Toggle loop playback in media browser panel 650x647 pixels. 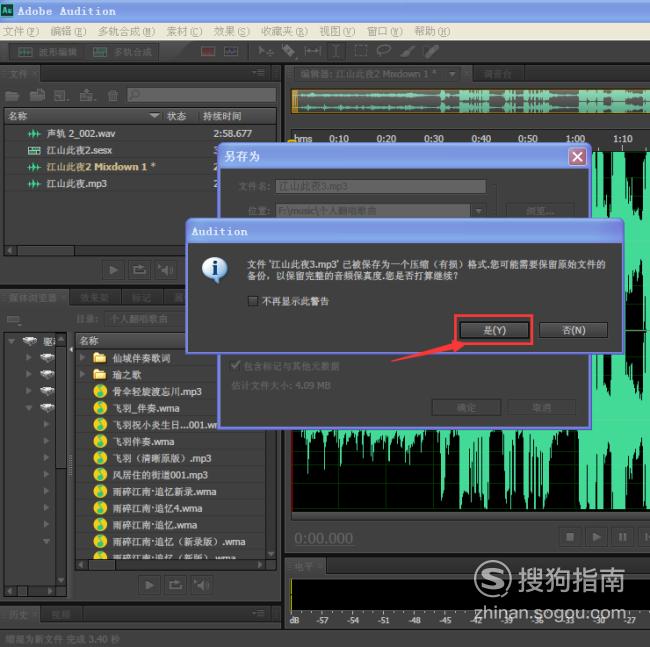[175, 585]
